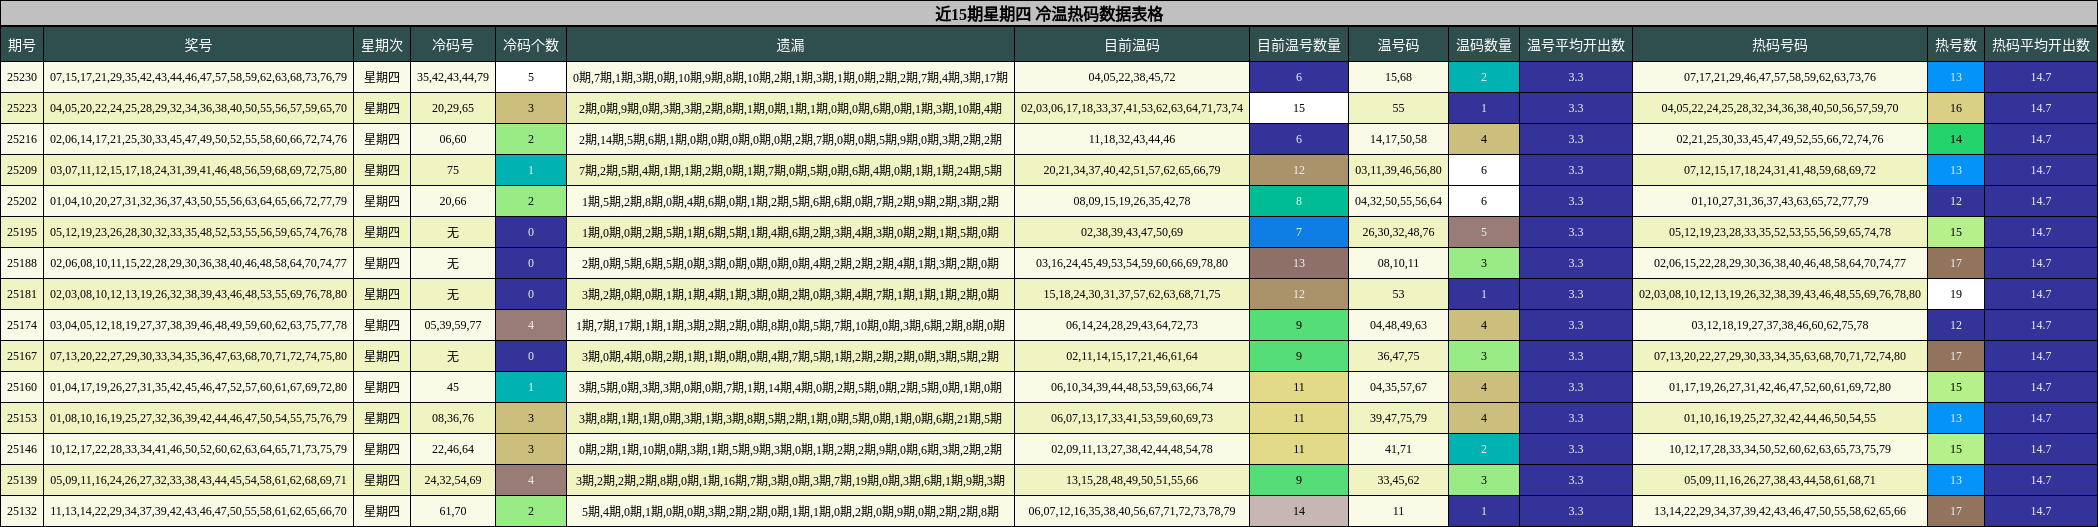Image resolution: width=2098 pixels, height=527 pixels.
Task: Click cold numbers cell 61,70
Action: point(453,511)
